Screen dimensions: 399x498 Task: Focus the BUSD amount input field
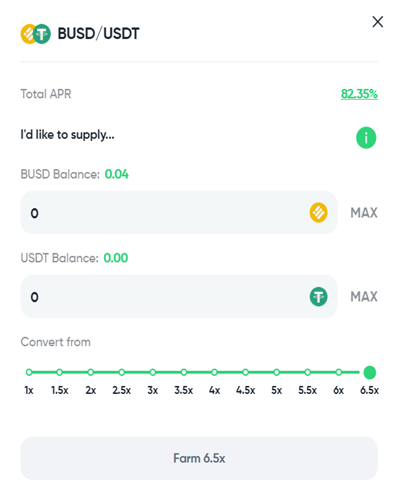tap(179, 212)
